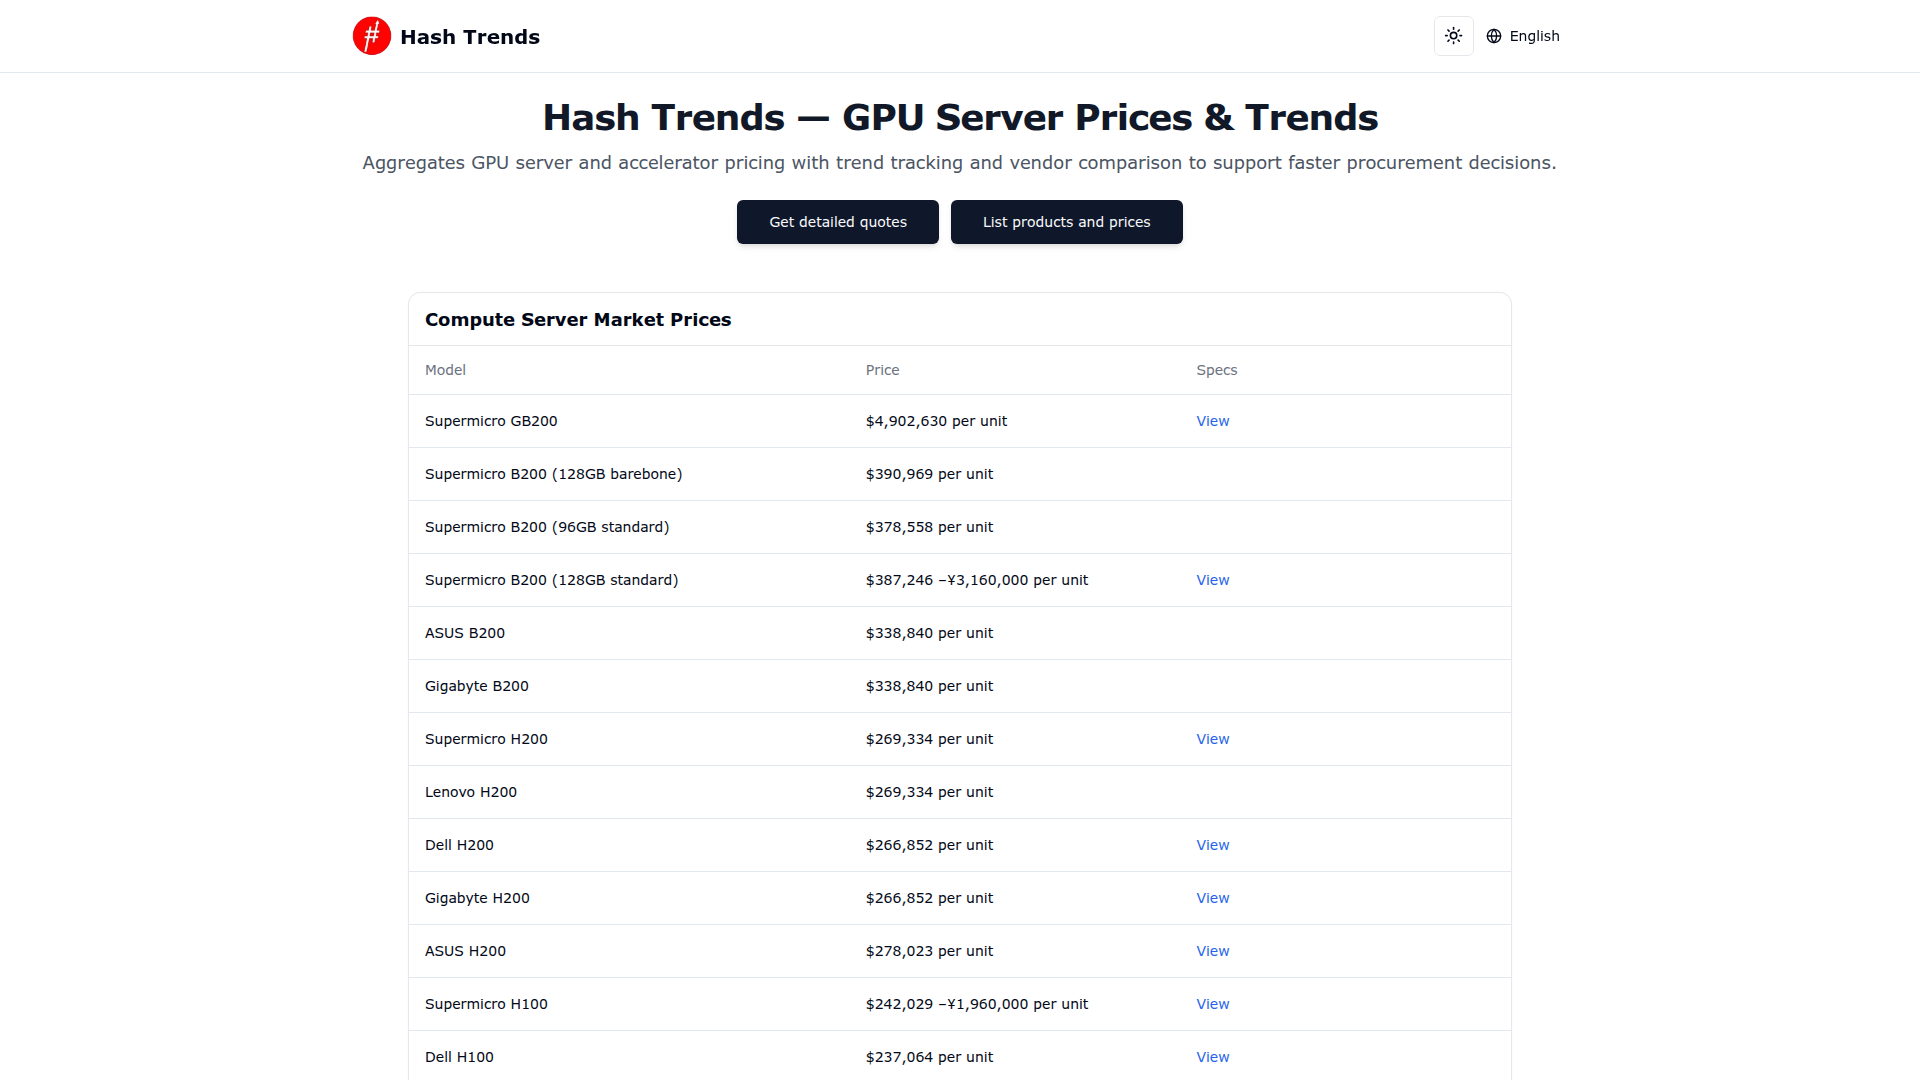Screen dimensions: 1920x1080
Task: Click the Compute Server Market Prices heading
Action: [x=578, y=320]
